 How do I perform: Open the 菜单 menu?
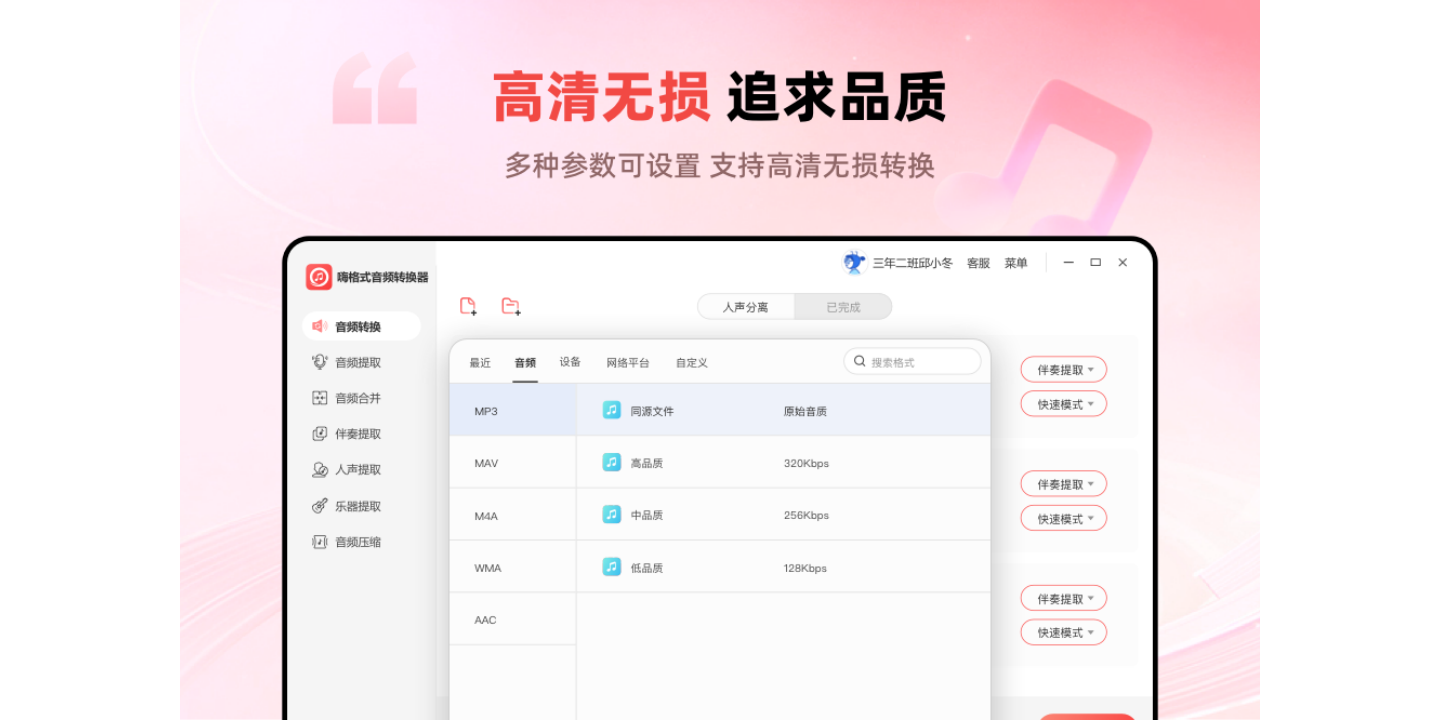[x=1016, y=263]
